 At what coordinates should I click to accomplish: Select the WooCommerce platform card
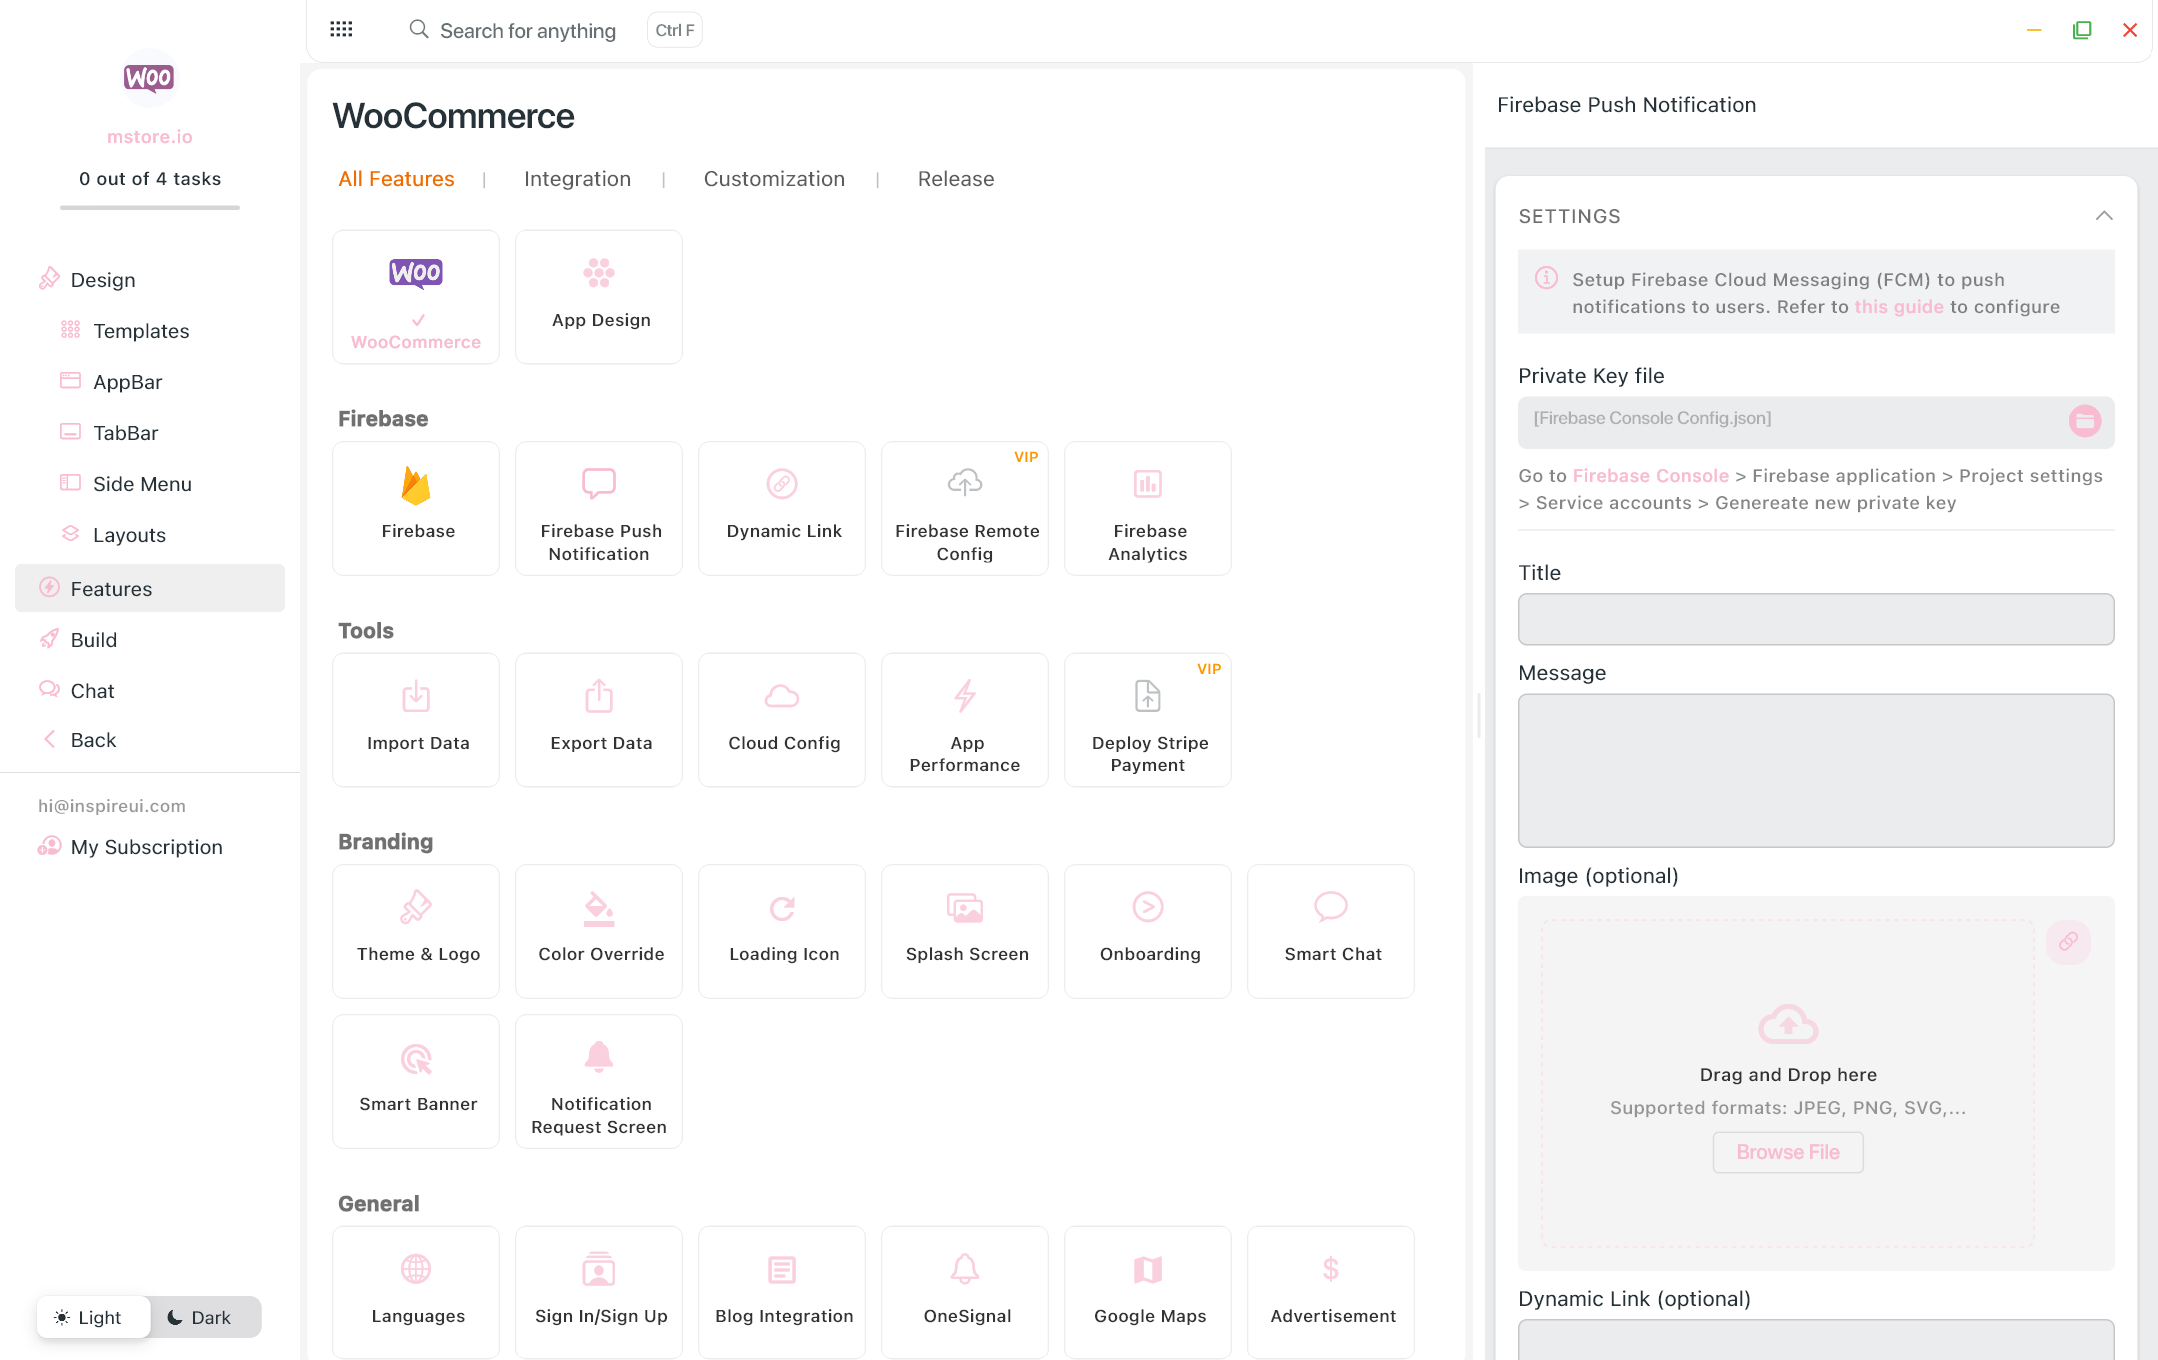pyautogui.click(x=416, y=297)
